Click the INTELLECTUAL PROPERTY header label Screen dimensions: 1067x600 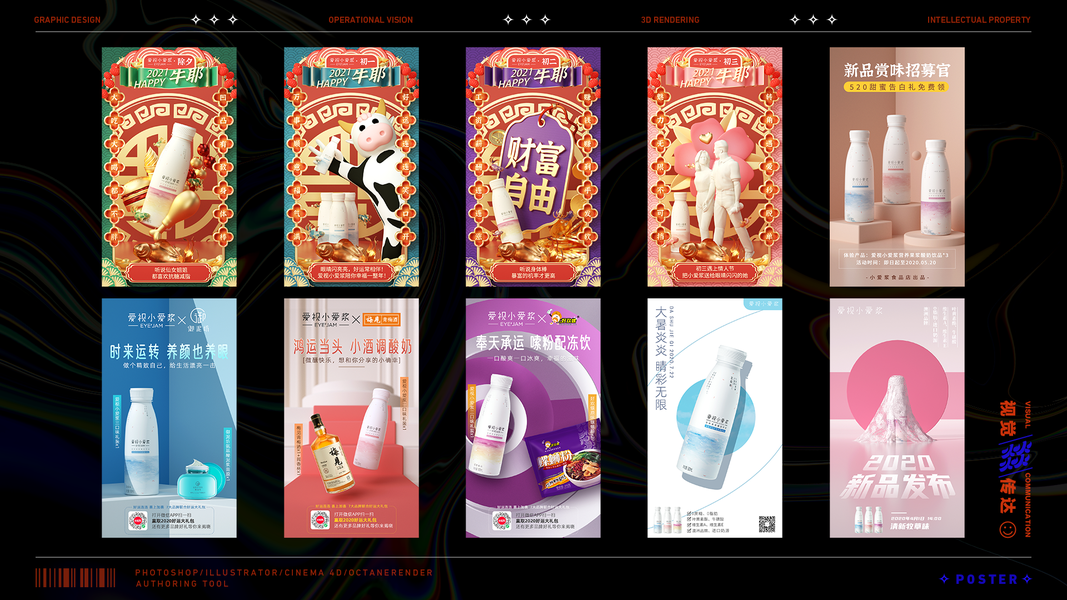[979, 20]
